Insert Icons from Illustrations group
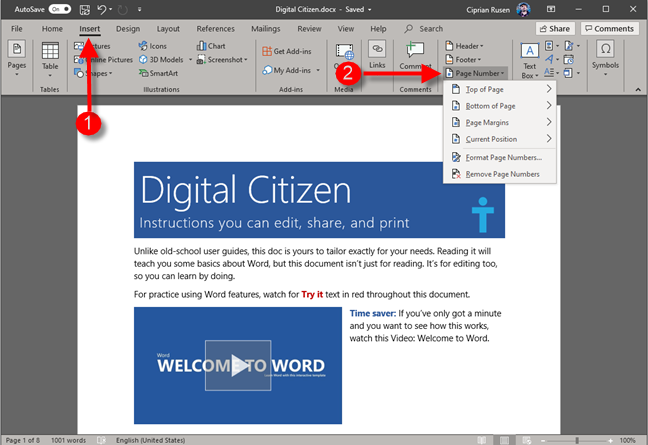648x445 pixels. pyautogui.click(x=152, y=46)
